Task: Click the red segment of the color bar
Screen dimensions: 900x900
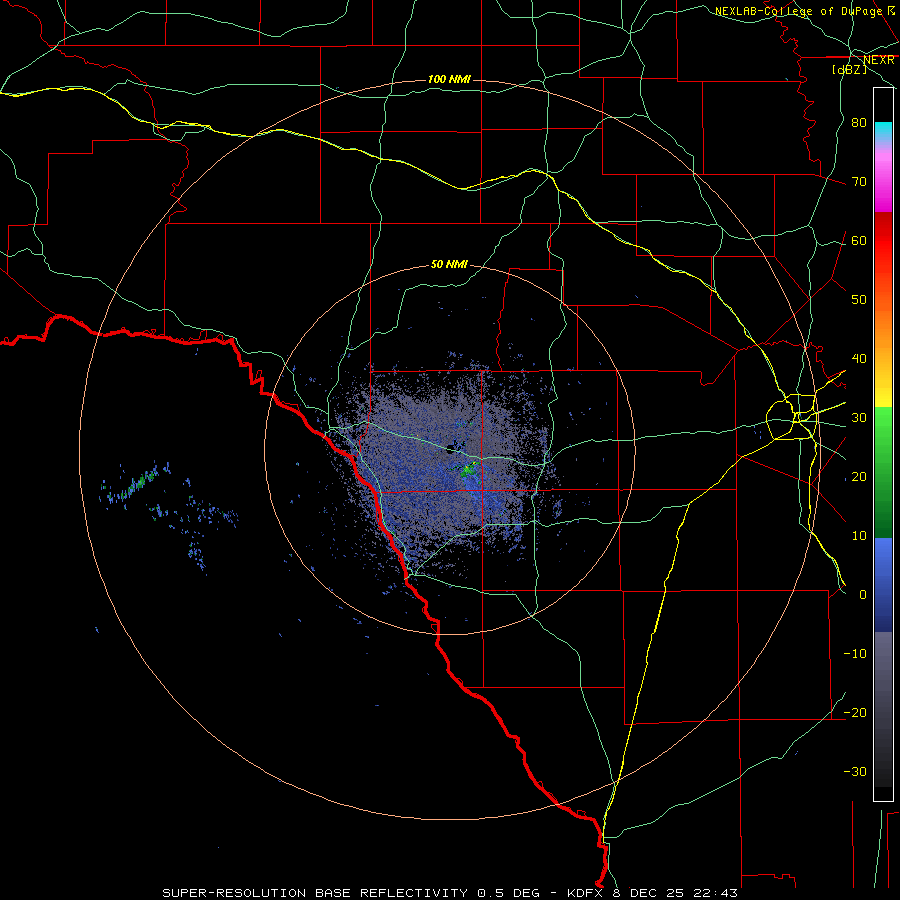Action: click(x=883, y=241)
